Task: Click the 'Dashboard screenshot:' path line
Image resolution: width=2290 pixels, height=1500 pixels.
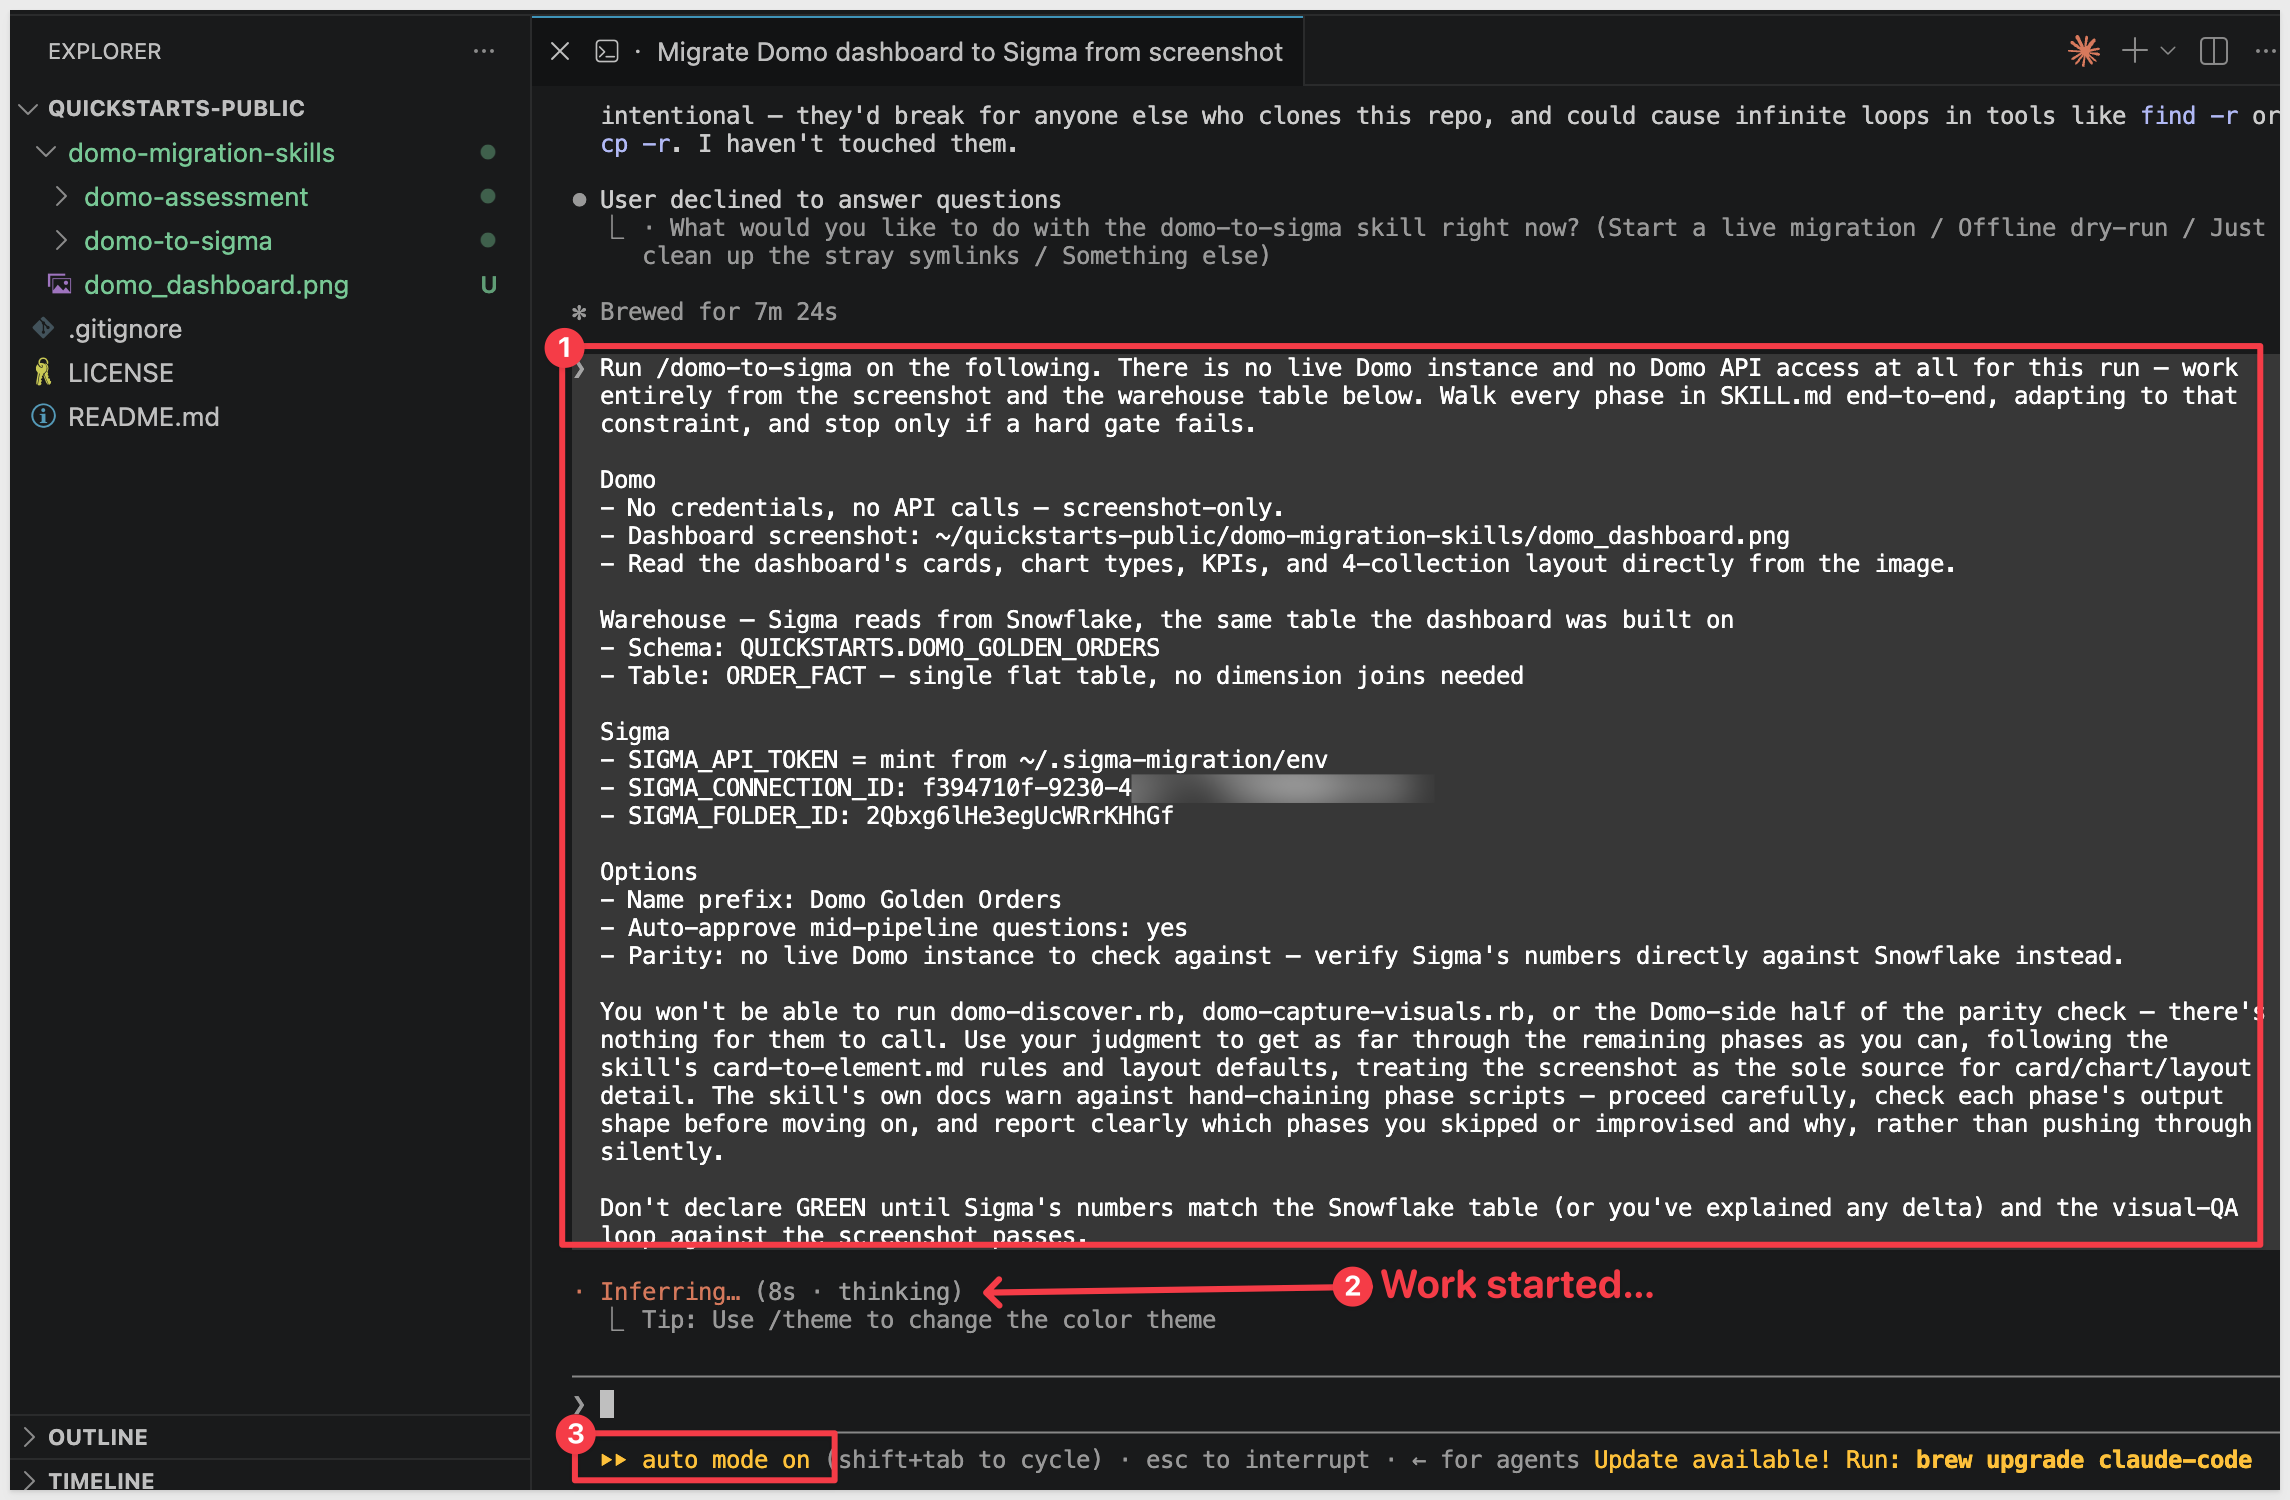Action: coord(1194,536)
